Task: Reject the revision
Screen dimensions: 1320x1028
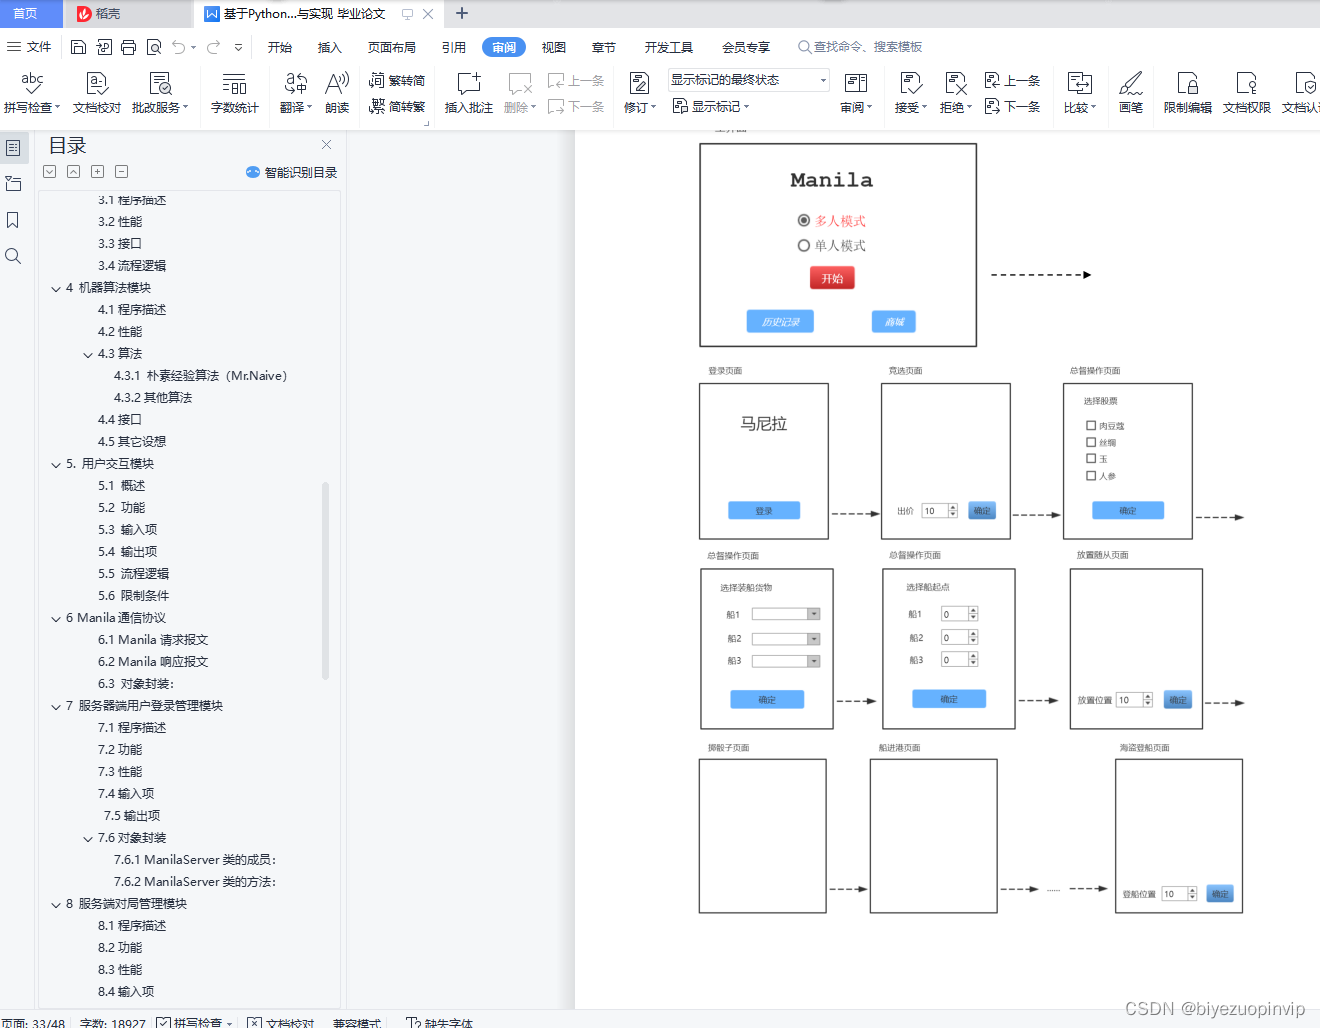Action: pyautogui.click(x=956, y=92)
